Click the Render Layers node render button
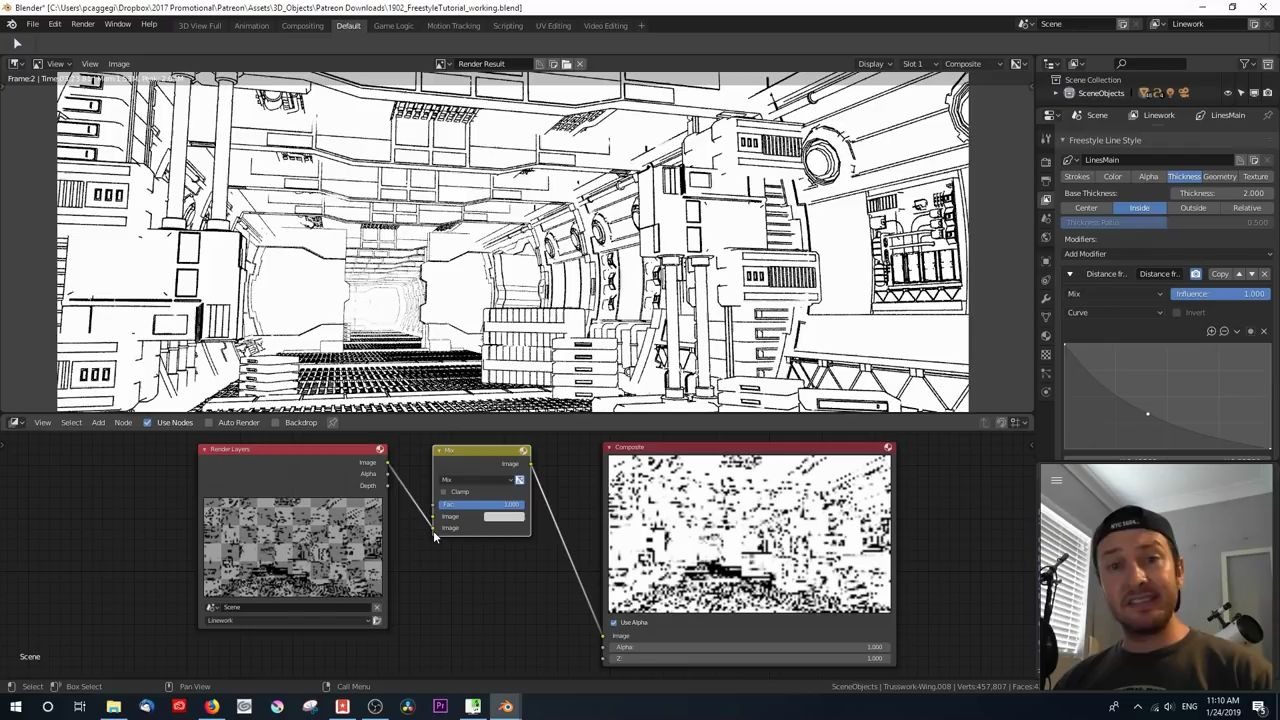 [377, 621]
